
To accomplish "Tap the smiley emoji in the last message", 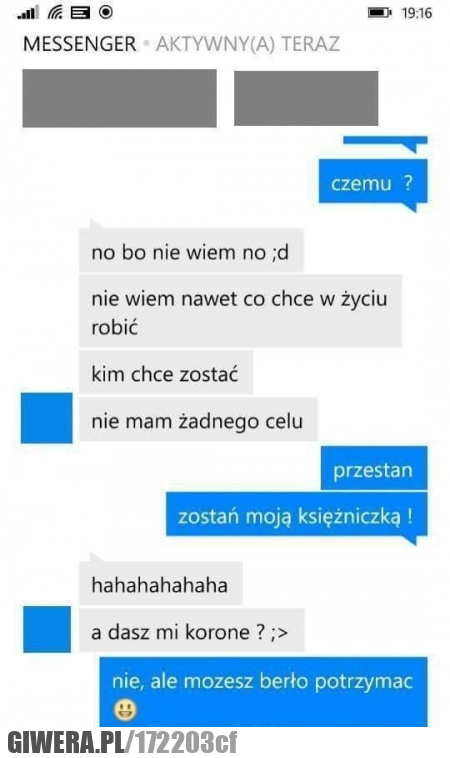I will tap(126, 710).
